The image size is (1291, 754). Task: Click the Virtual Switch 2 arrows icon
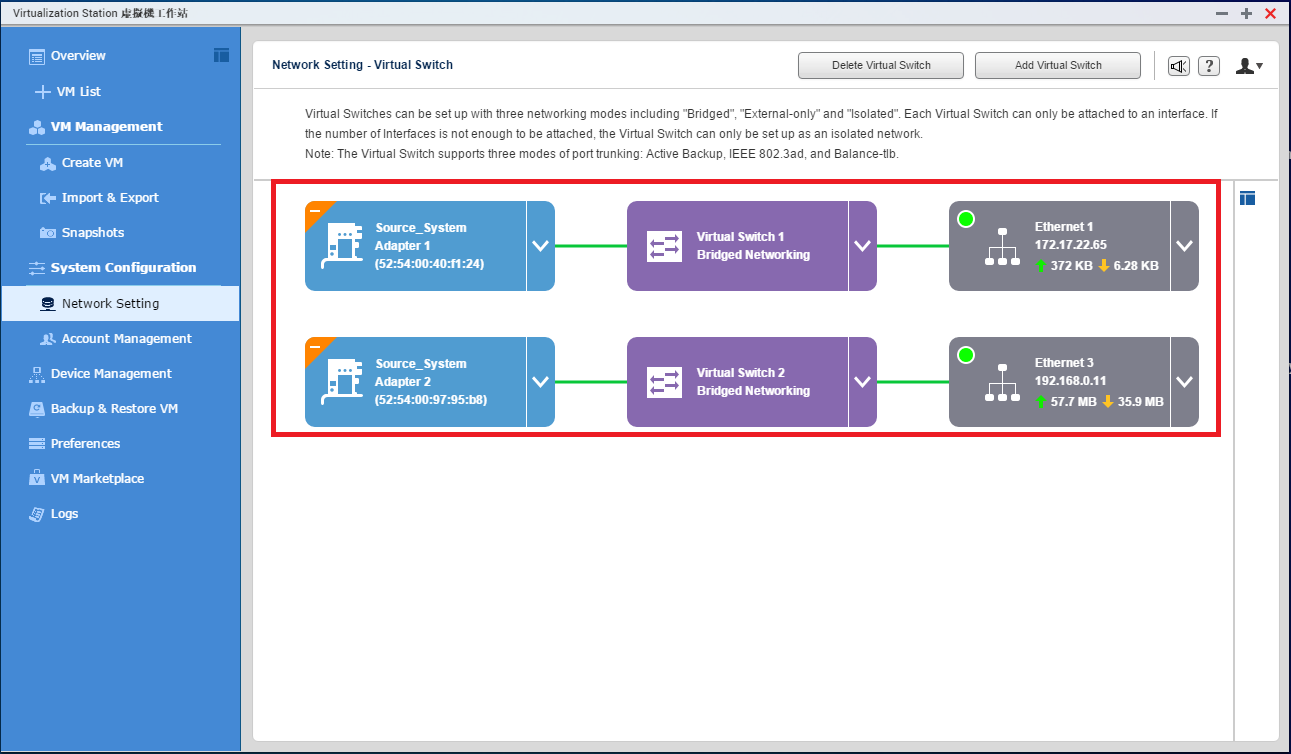pos(664,382)
